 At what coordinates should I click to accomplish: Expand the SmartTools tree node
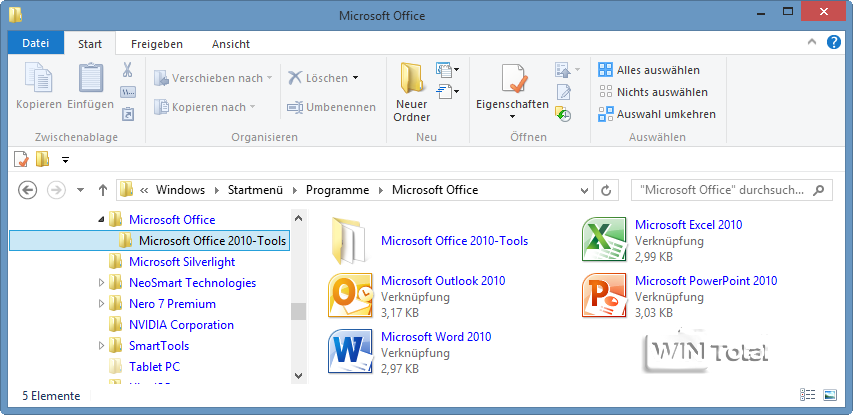[x=101, y=346]
